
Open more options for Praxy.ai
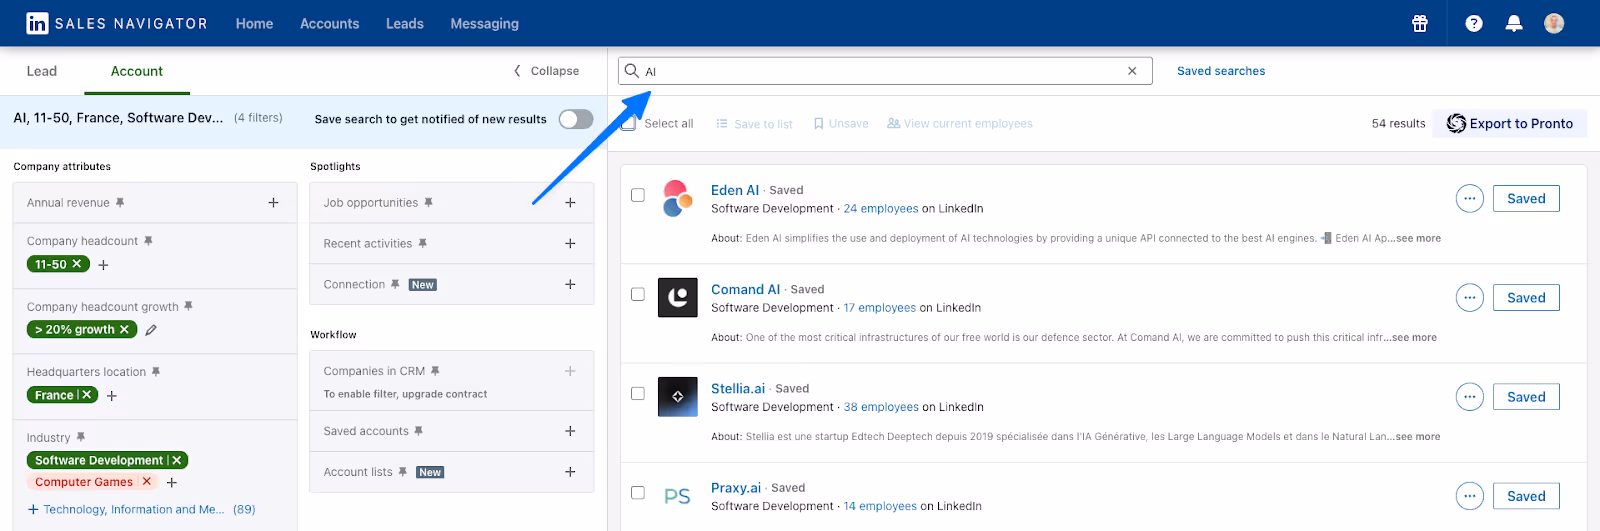click(1469, 496)
